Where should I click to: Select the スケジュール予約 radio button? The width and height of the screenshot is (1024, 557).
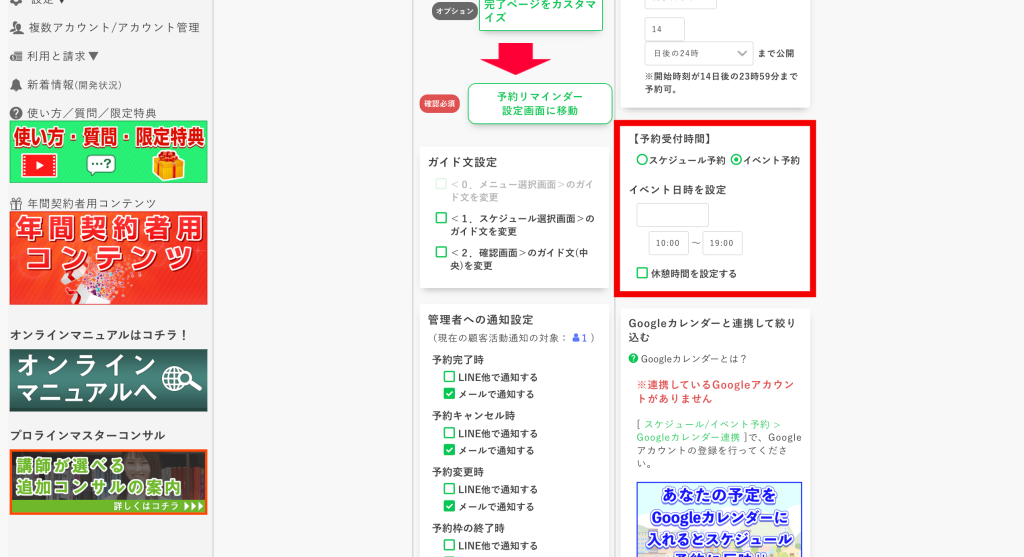click(642, 159)
